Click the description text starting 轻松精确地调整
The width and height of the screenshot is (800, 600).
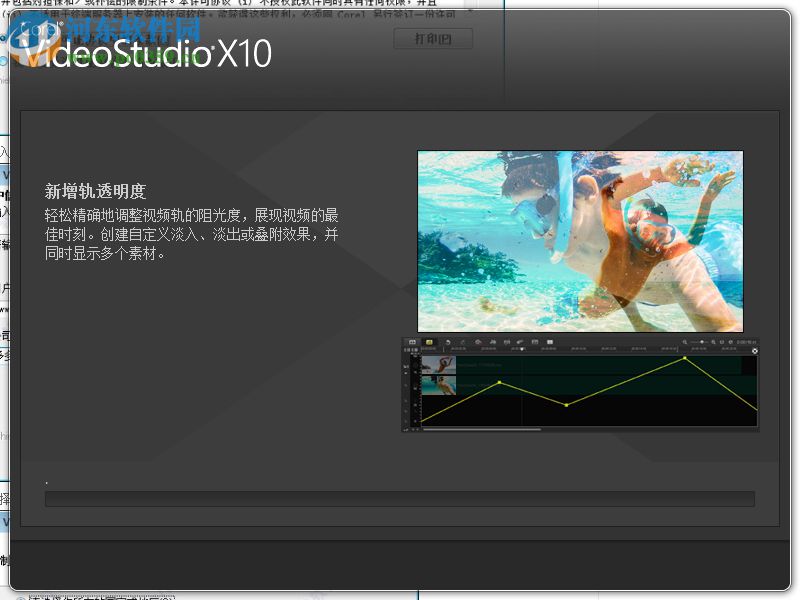tap(191, 234)
